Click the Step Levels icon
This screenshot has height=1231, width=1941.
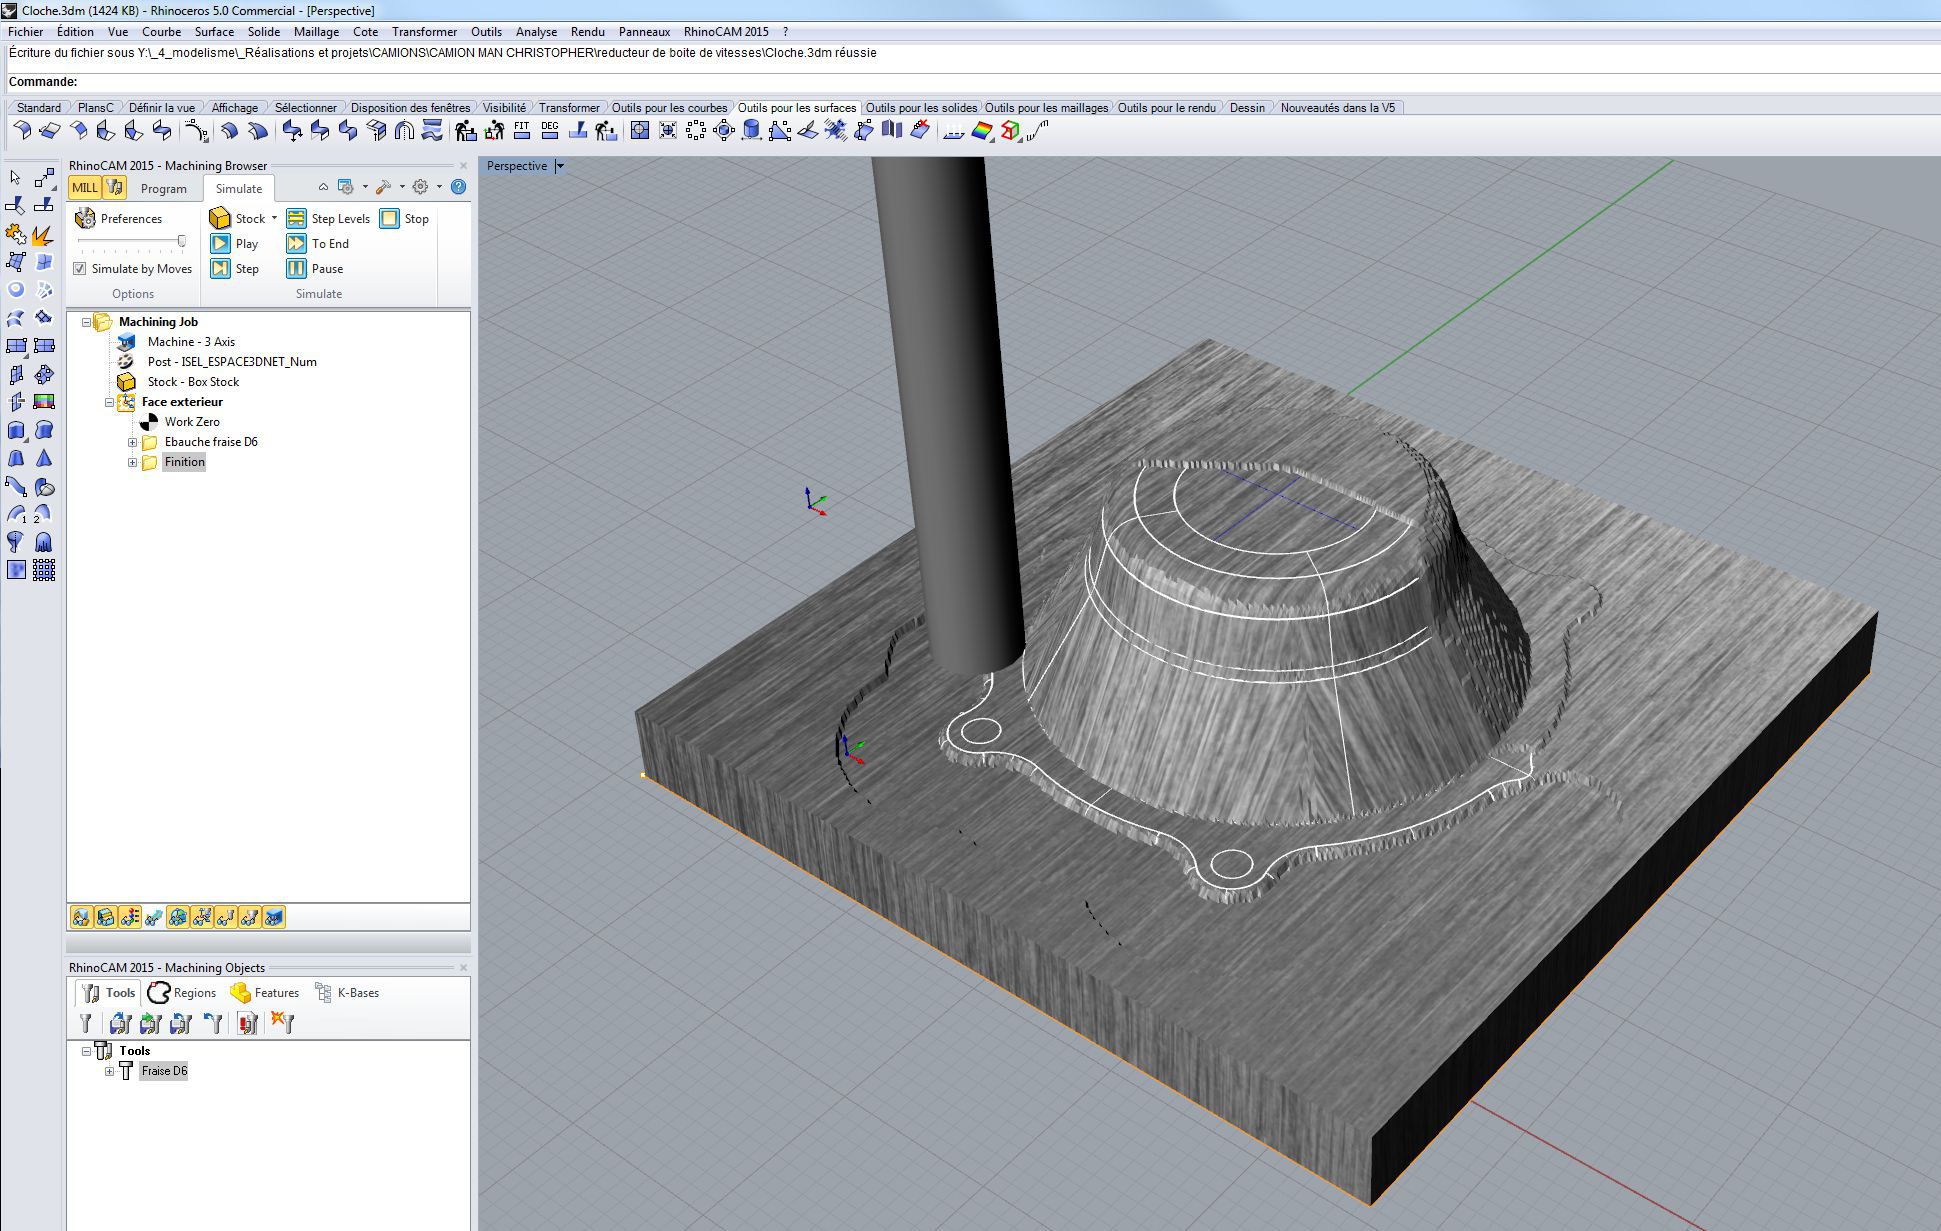pos(296,218)
